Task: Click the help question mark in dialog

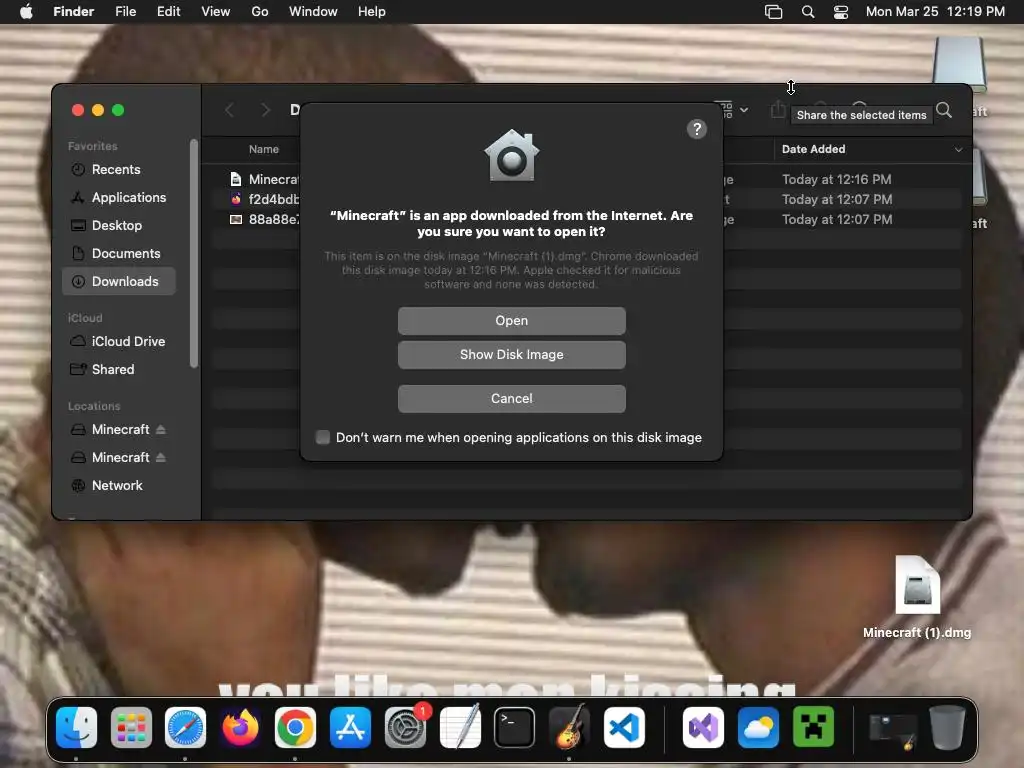Action: (x=697, y=129)
